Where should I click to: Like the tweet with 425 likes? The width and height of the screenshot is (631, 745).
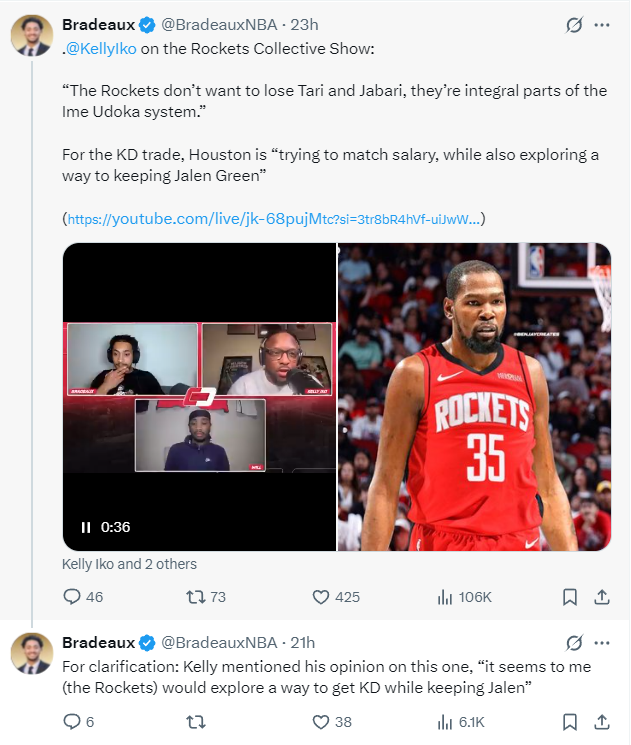point(321,597)
